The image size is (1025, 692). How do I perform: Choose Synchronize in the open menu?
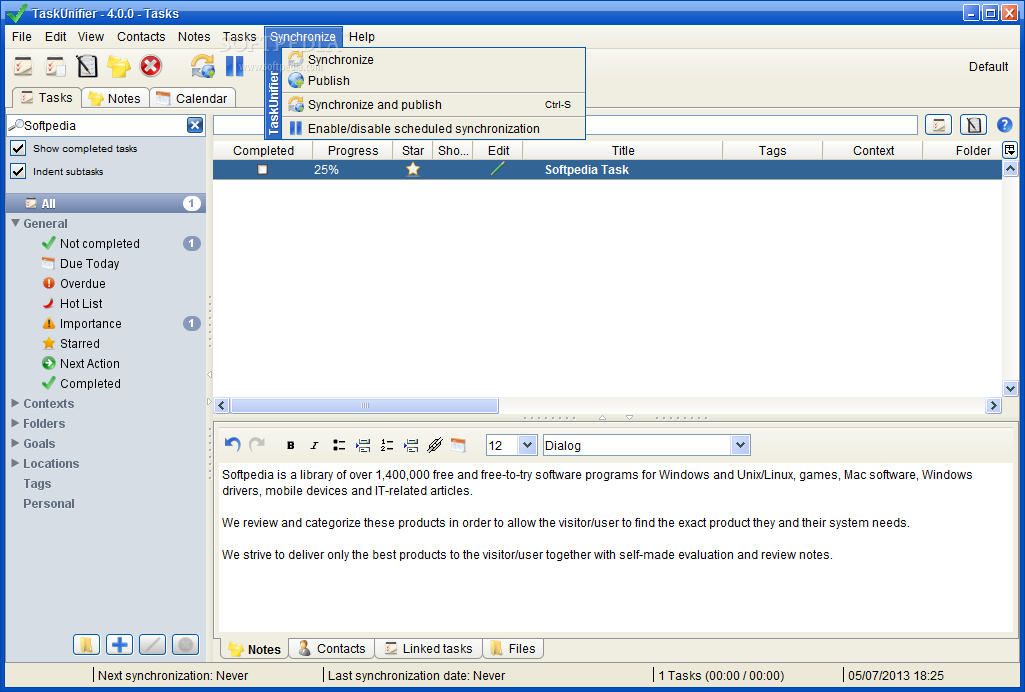pos(432,59)
